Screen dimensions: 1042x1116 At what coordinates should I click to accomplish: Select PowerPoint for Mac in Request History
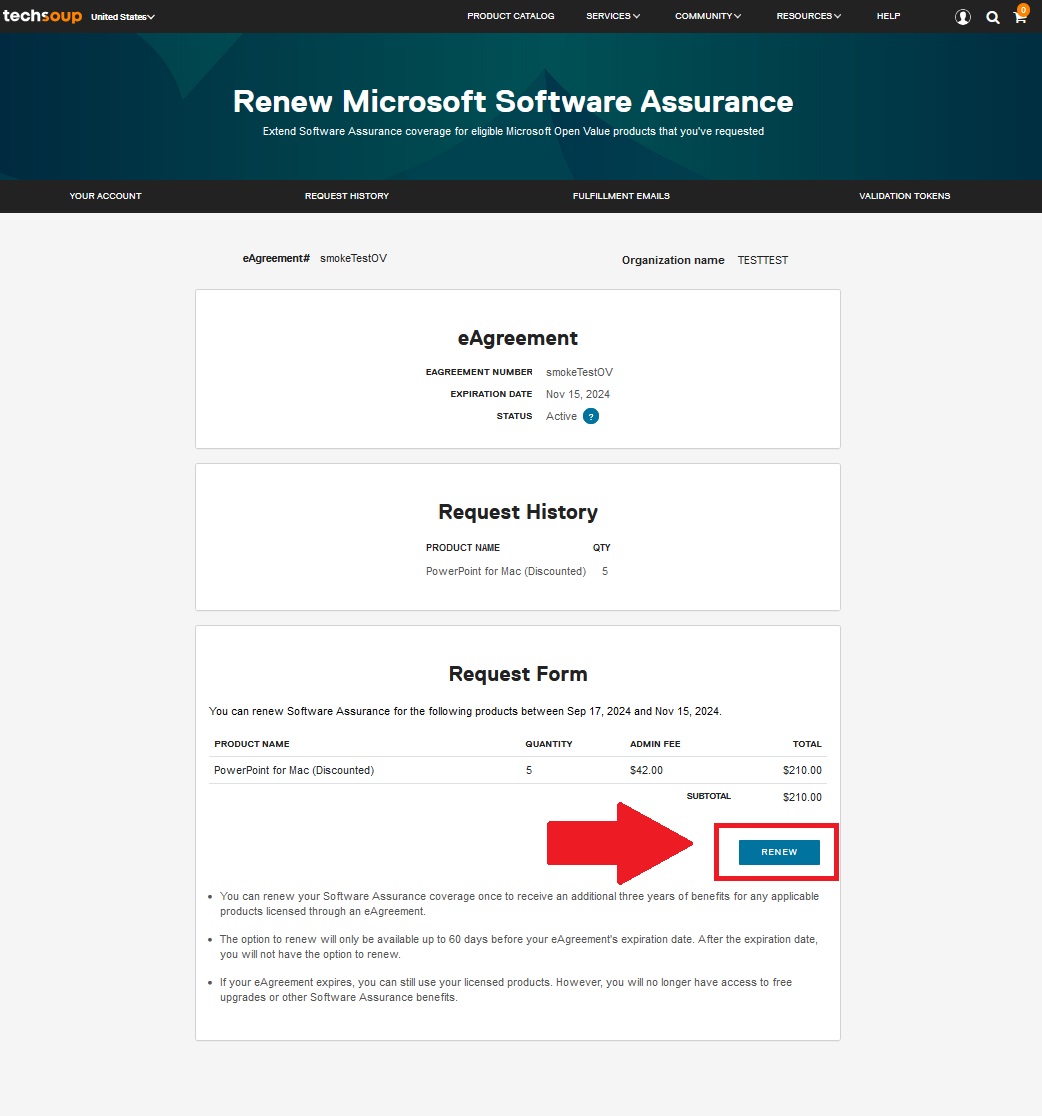tap(506, 572)
